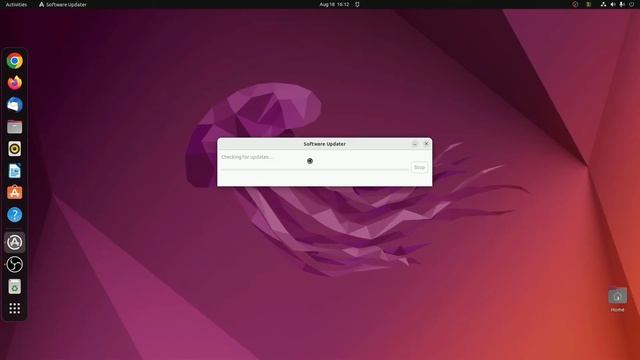Minimize the Software Updater window
Screen dimensions: 640x360
[x=415, y=144]
